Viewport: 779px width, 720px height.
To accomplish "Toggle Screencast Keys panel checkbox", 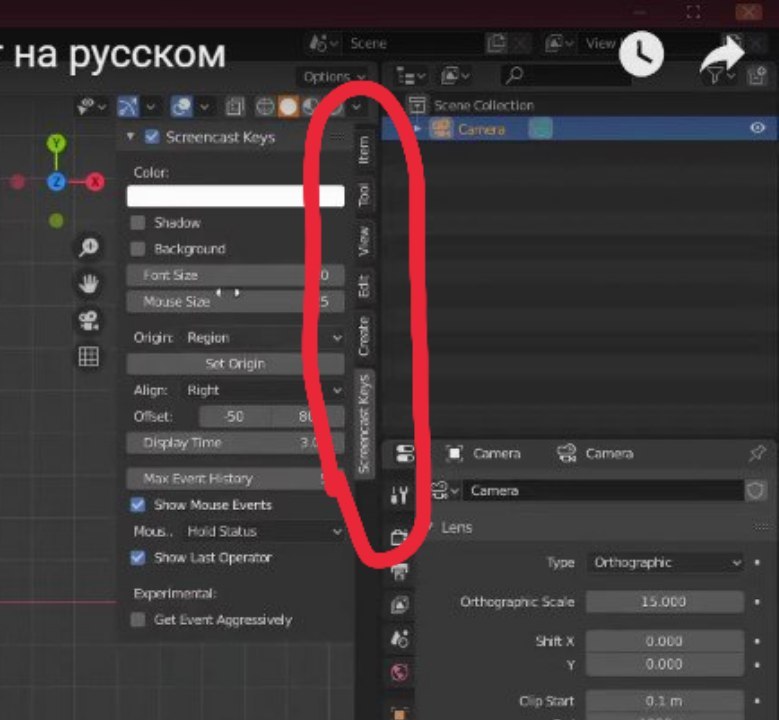I will (x=152, y=137).
